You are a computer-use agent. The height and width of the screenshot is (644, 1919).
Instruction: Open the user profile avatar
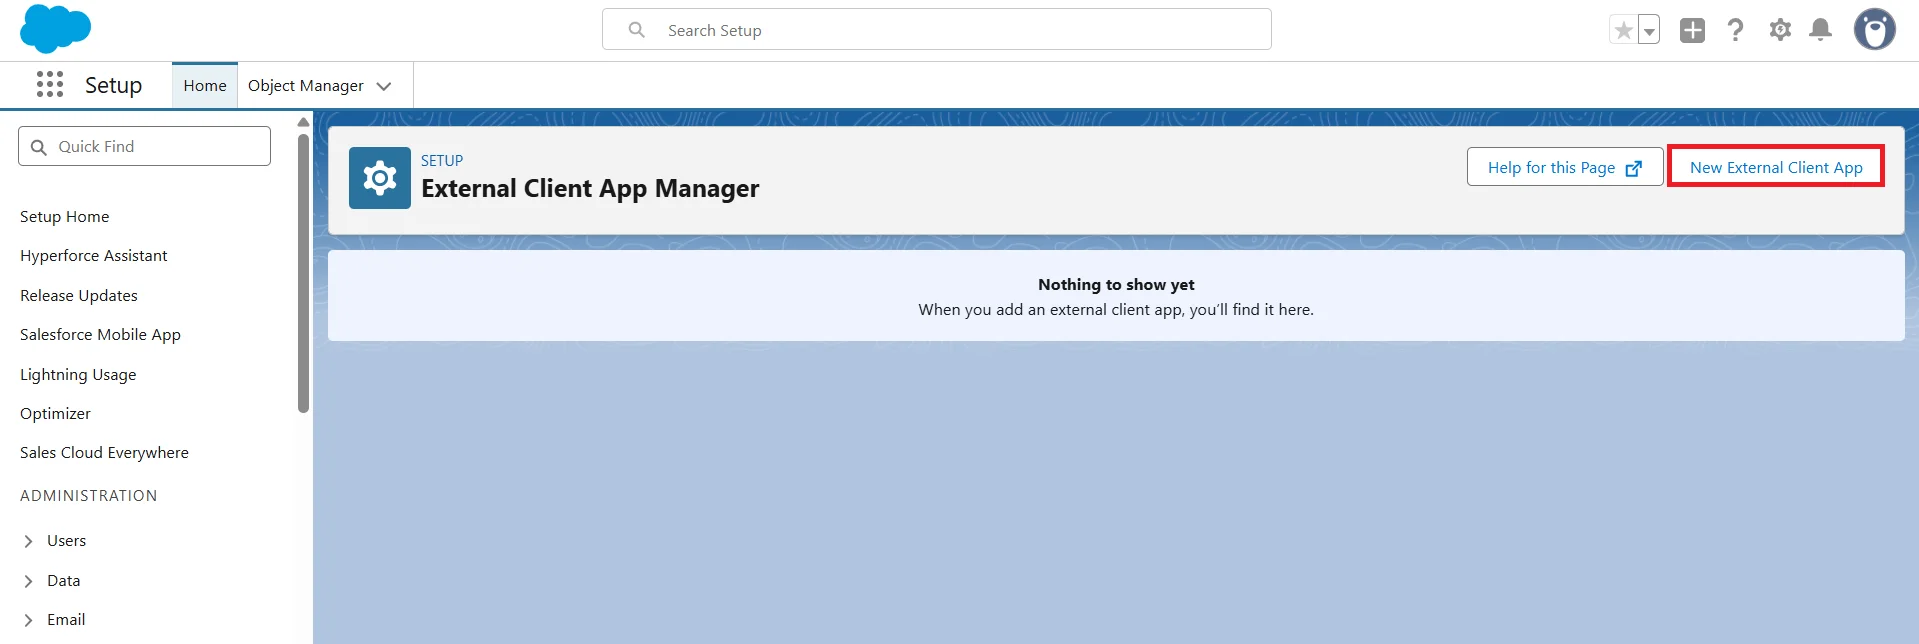tap(1875, 29)
